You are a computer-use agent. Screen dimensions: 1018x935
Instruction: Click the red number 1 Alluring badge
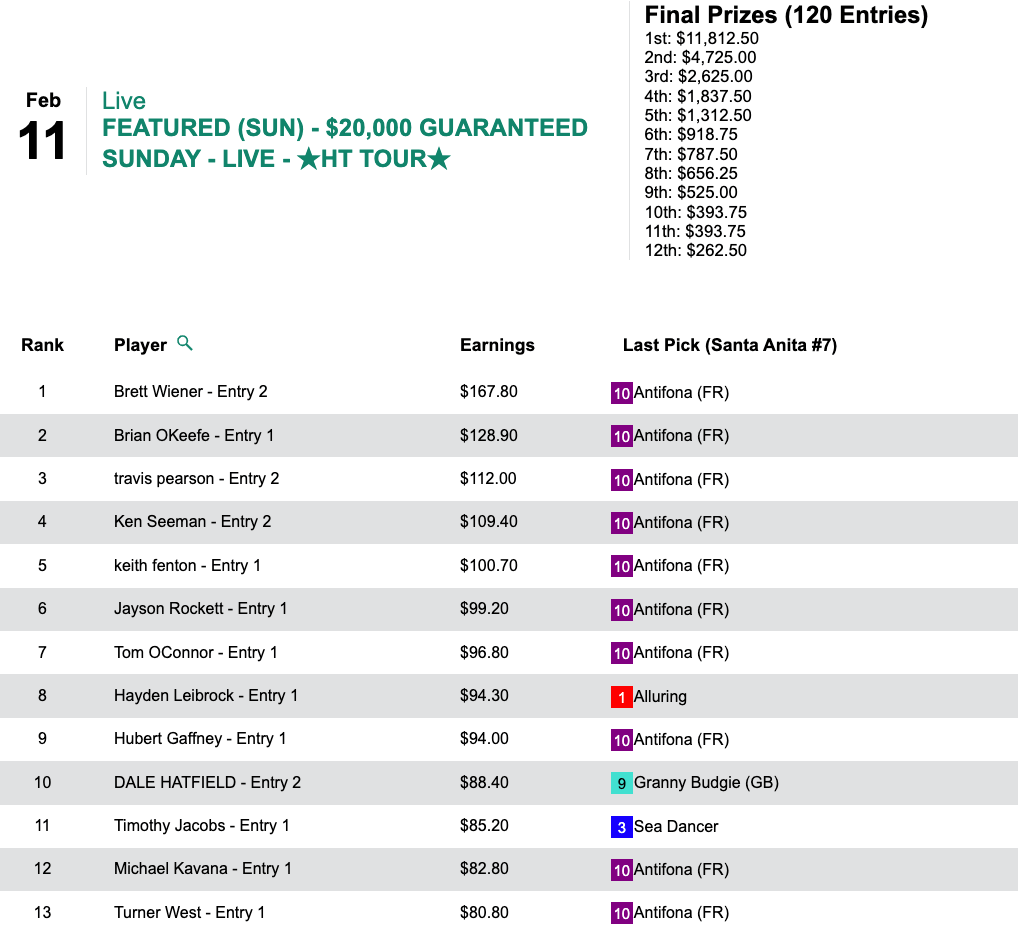pos(621,697)
